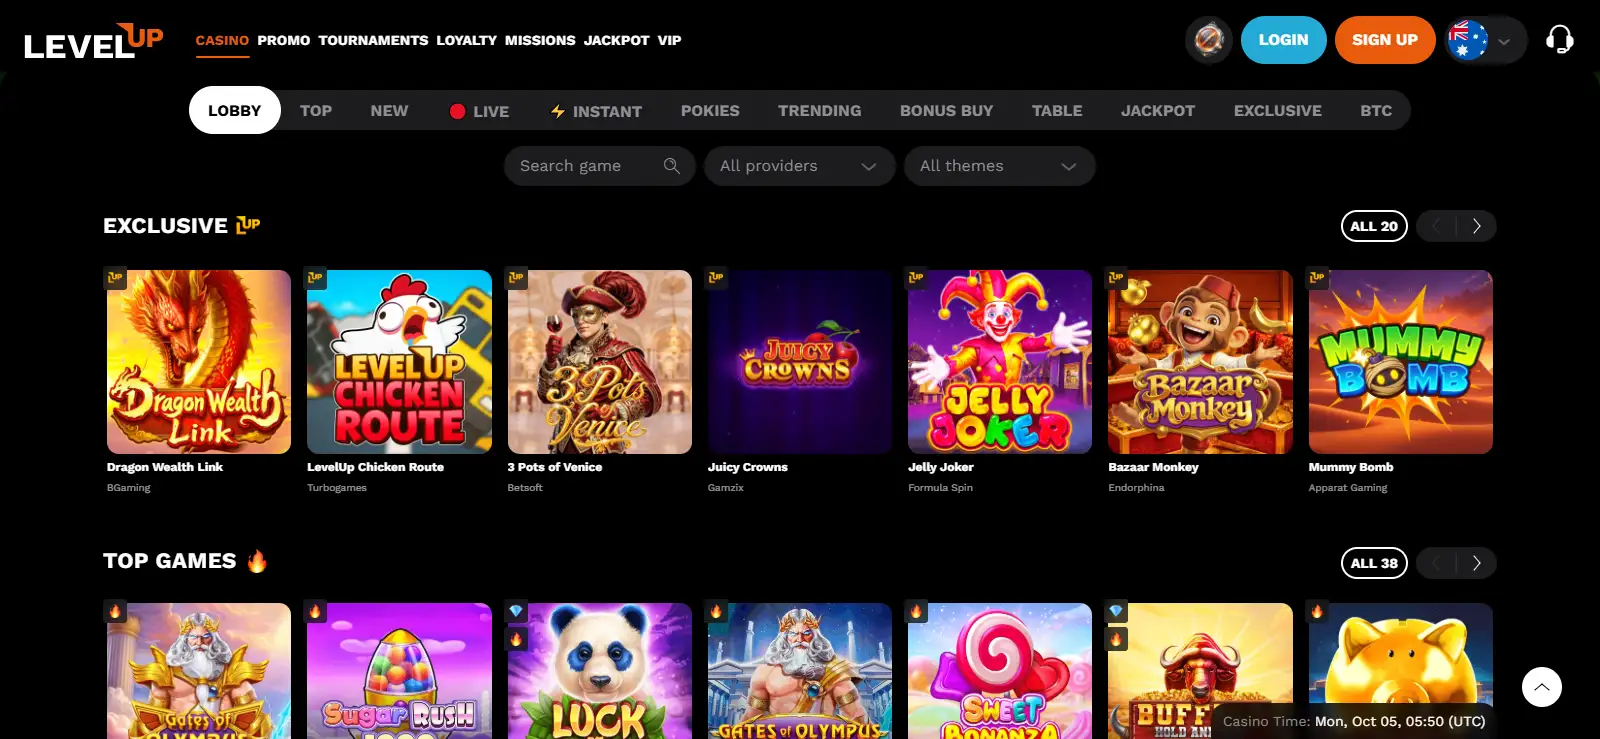Select the Exclusive category tab
The height and width of the screenshot is (739, 1600).
pyautogui.click(x=1277, y=111)
